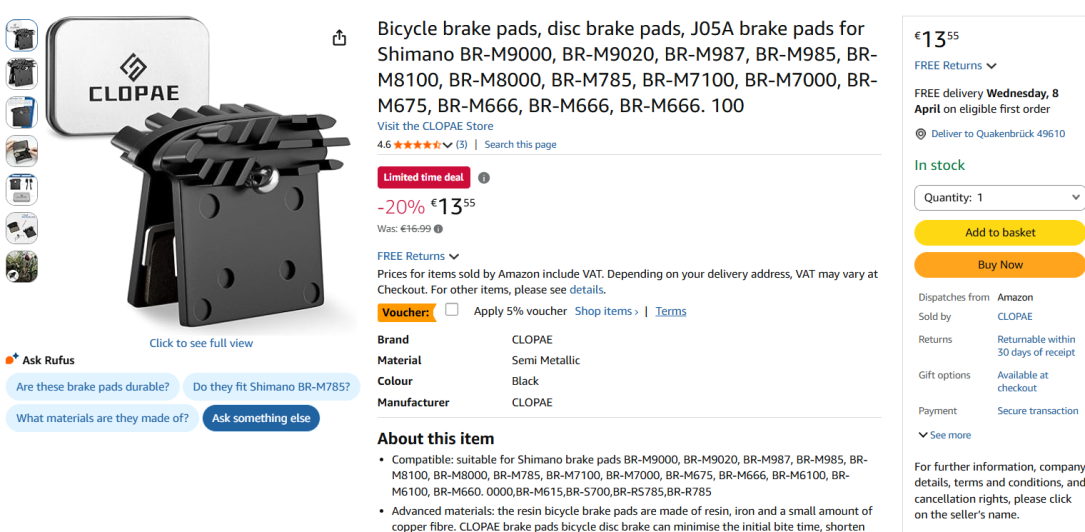The width and height of the screenshot is (1085, 532).
Task: Click the star rating icons
Action: [x=417, y=145]
